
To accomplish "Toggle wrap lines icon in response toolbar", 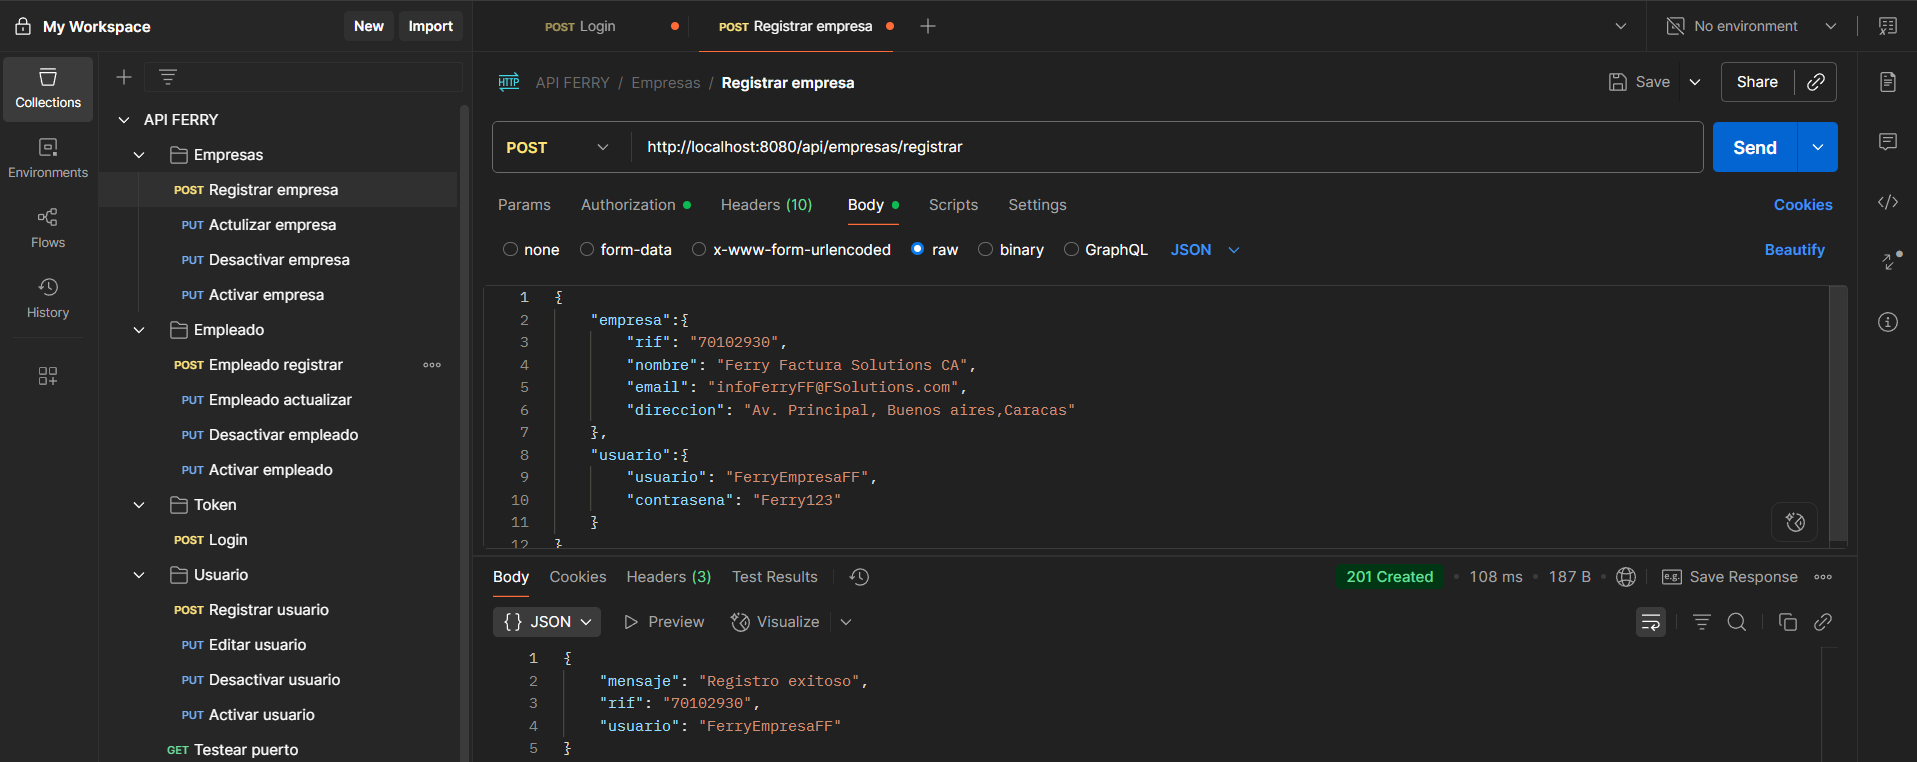I will pos(1651,622).
